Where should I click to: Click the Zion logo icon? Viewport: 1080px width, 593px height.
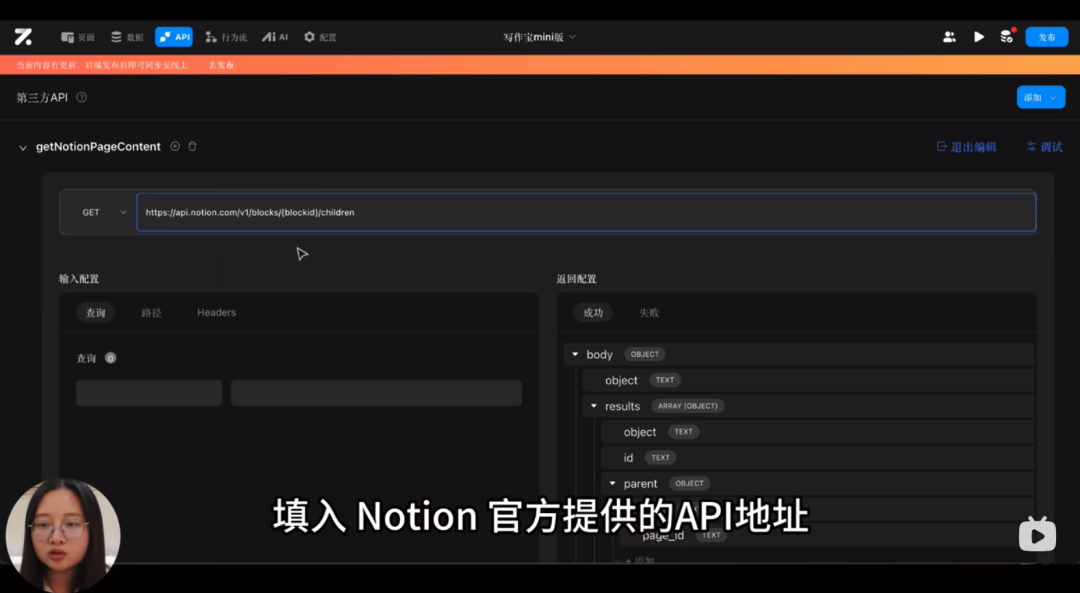pyautogui.click(x=23, y=37)
